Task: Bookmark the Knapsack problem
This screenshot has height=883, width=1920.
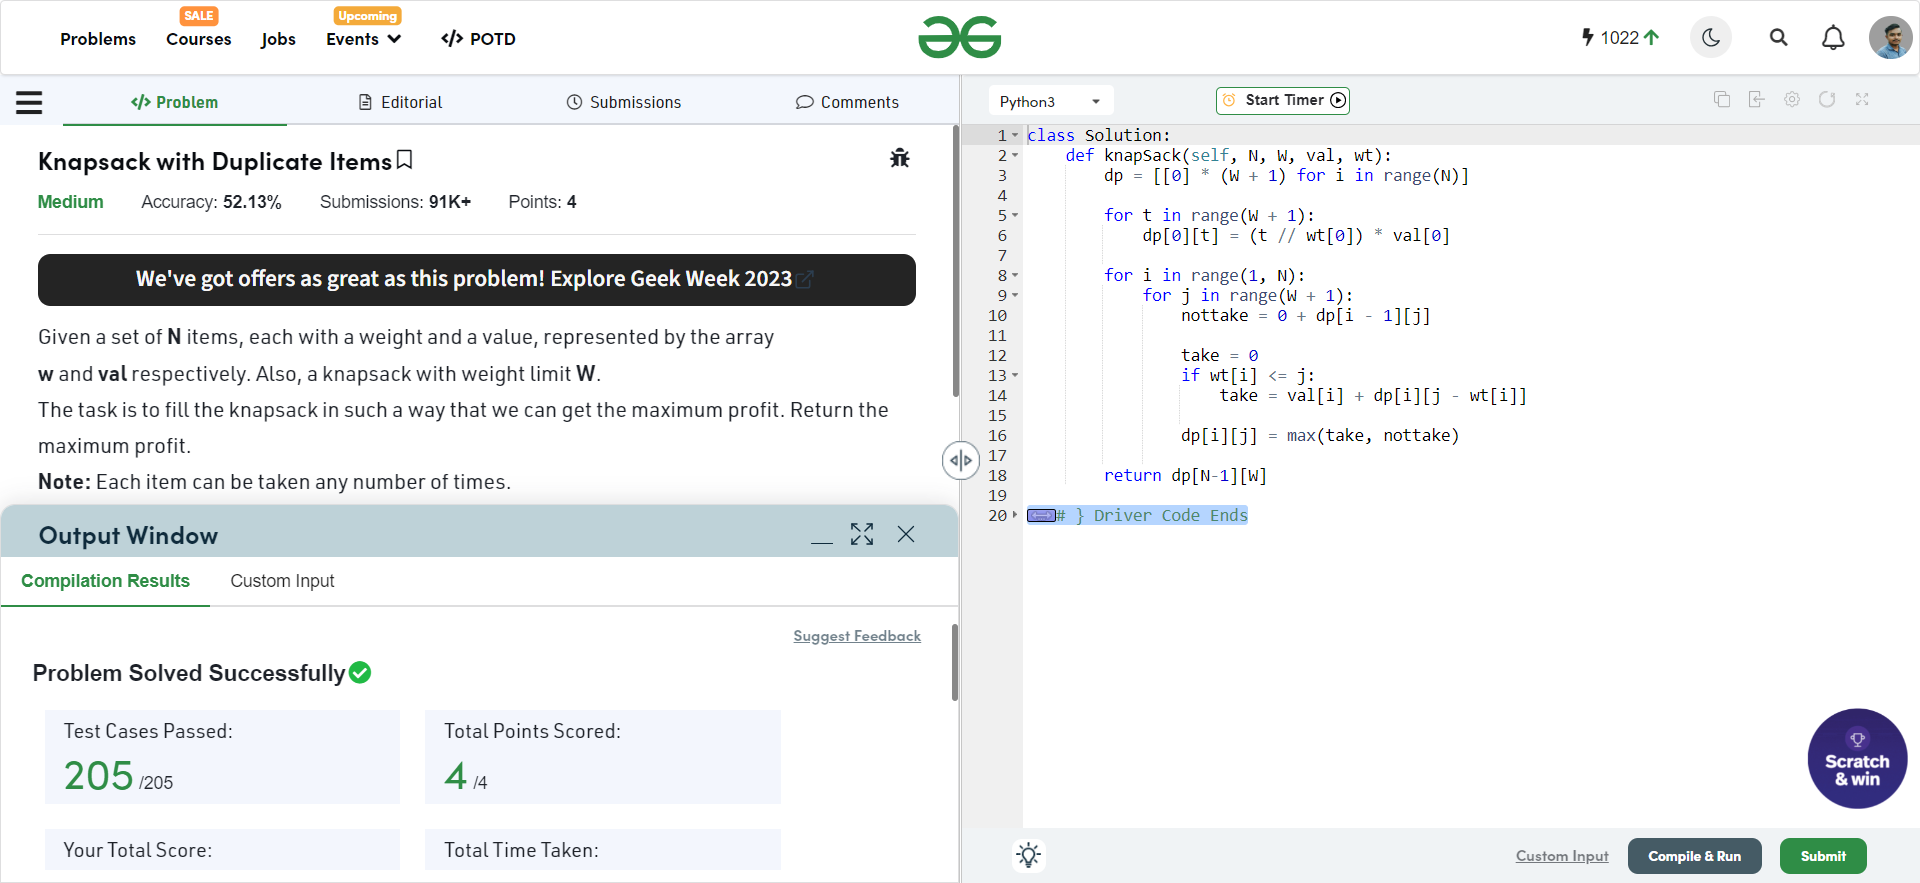Action: click(404, 160)
